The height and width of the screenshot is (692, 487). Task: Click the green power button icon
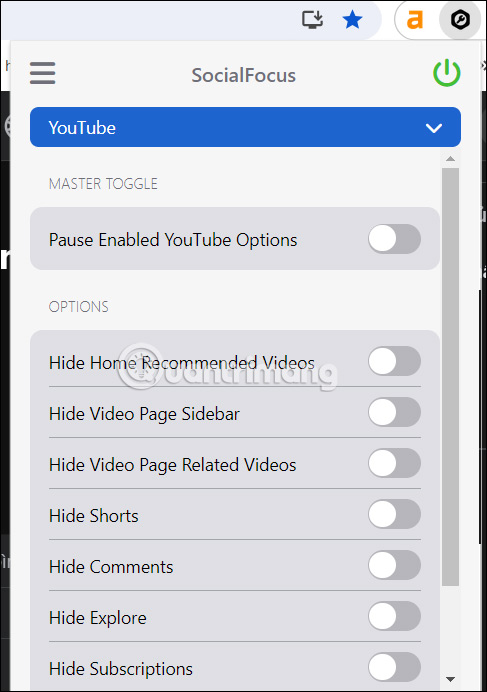pos(446,73)
